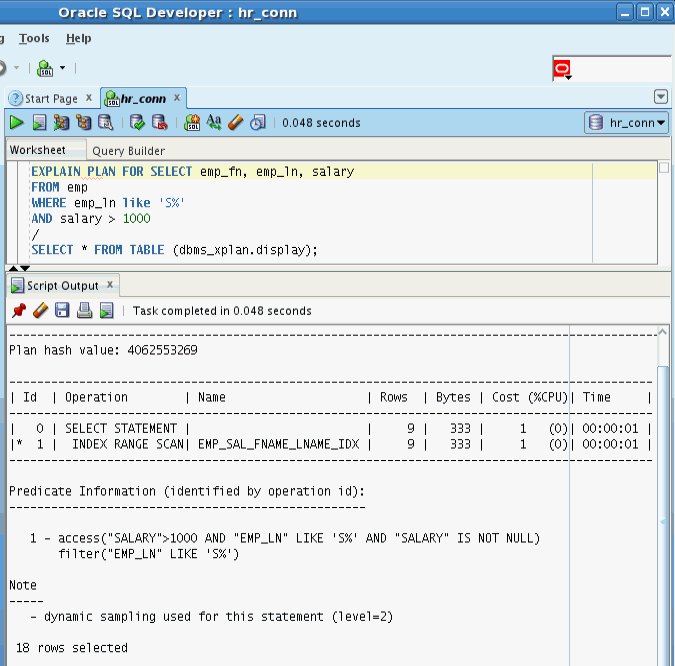Open the SQL worksheet toolbar dropdown arrow
This screenshot has height=666, width=675.
(62, 69)
